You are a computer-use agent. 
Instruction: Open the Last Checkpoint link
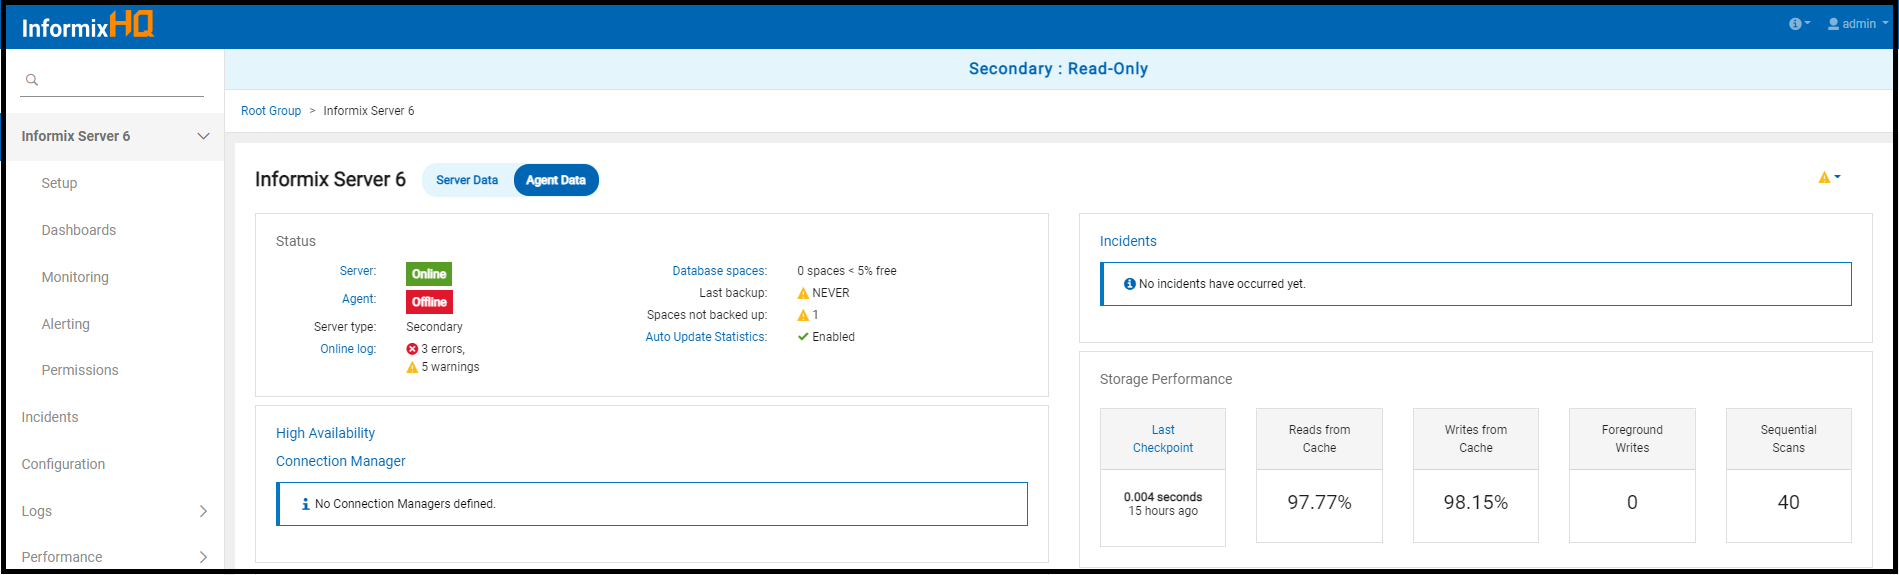[x=1163, y=439]
